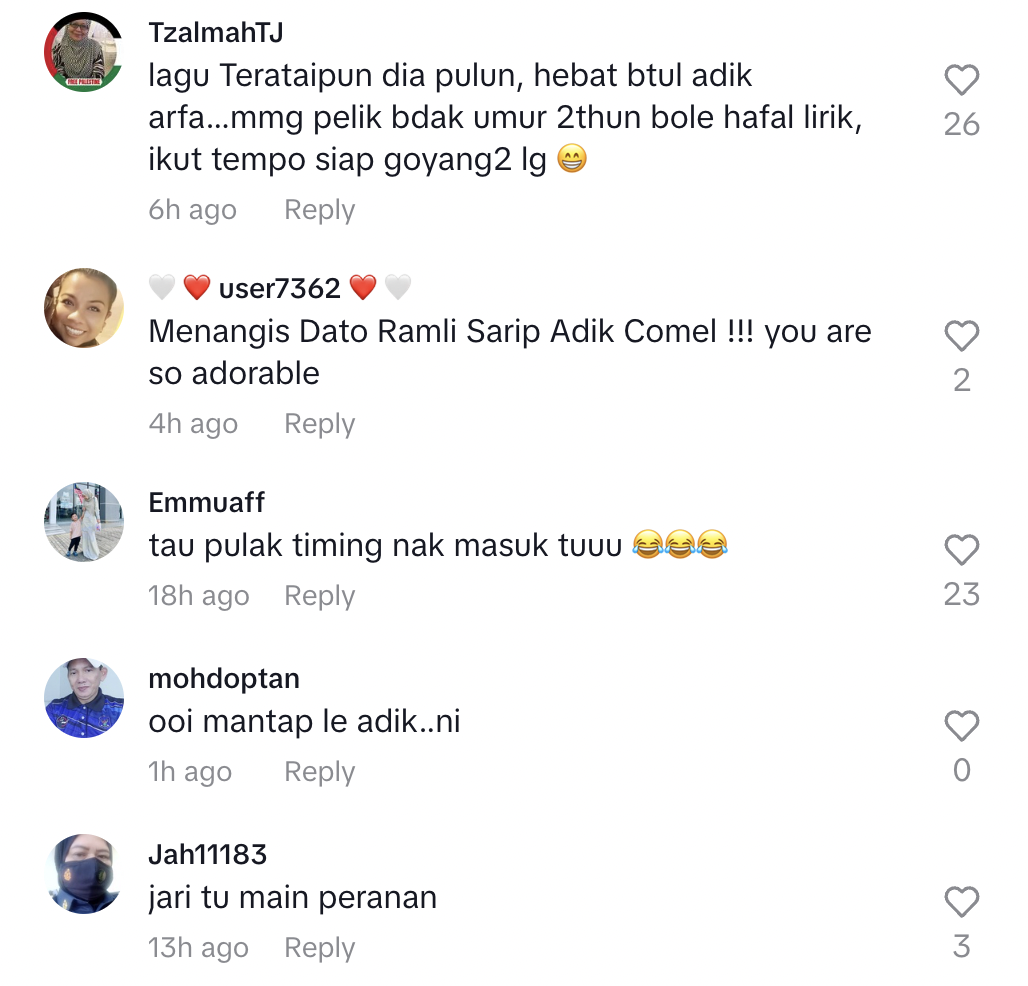Open the TzalmahTJ username link
The height and width of the screenshot is (986, 1028).
click(x=216, y=32)
